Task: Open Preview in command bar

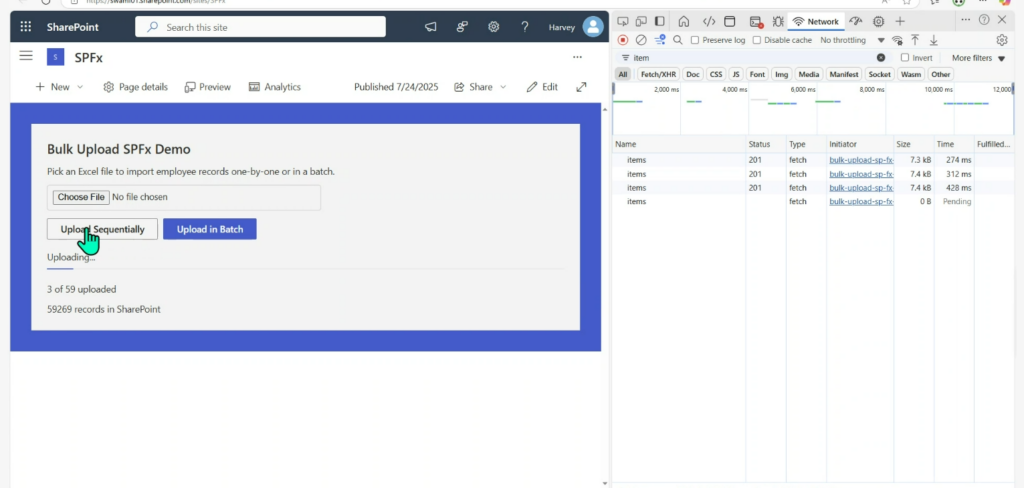Action: click(x=208, y=87)
